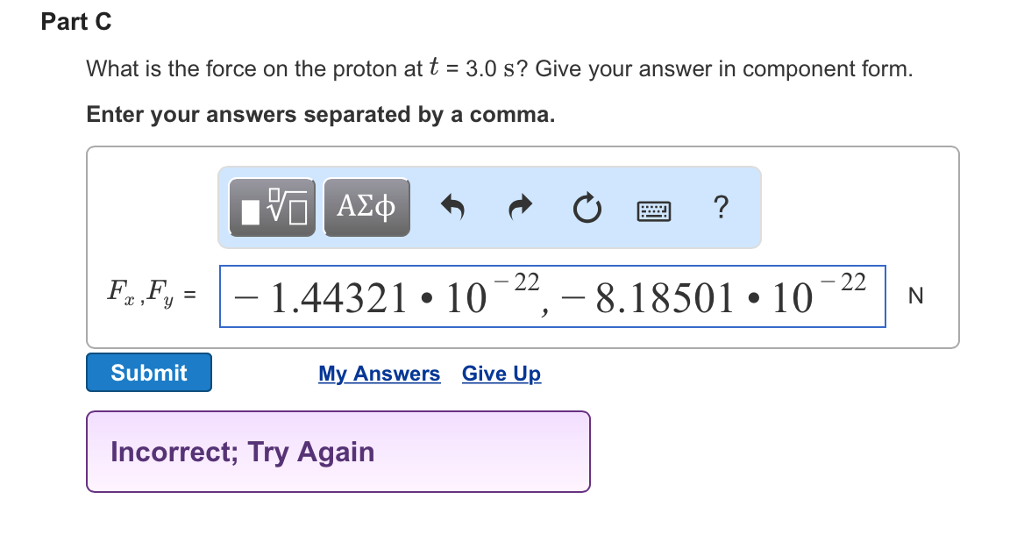
Task: Open the math templates button
Action: click(272, 207)
